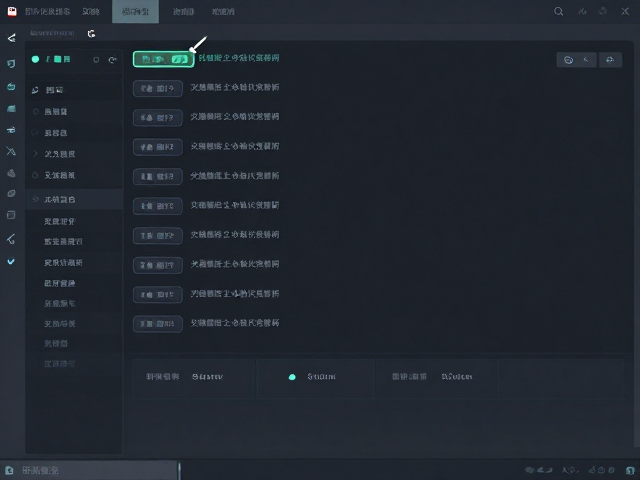This screenshot has height=480, width=640.
Task: Click the document icon in bottom-left status bar
Action: coord(9,470)
